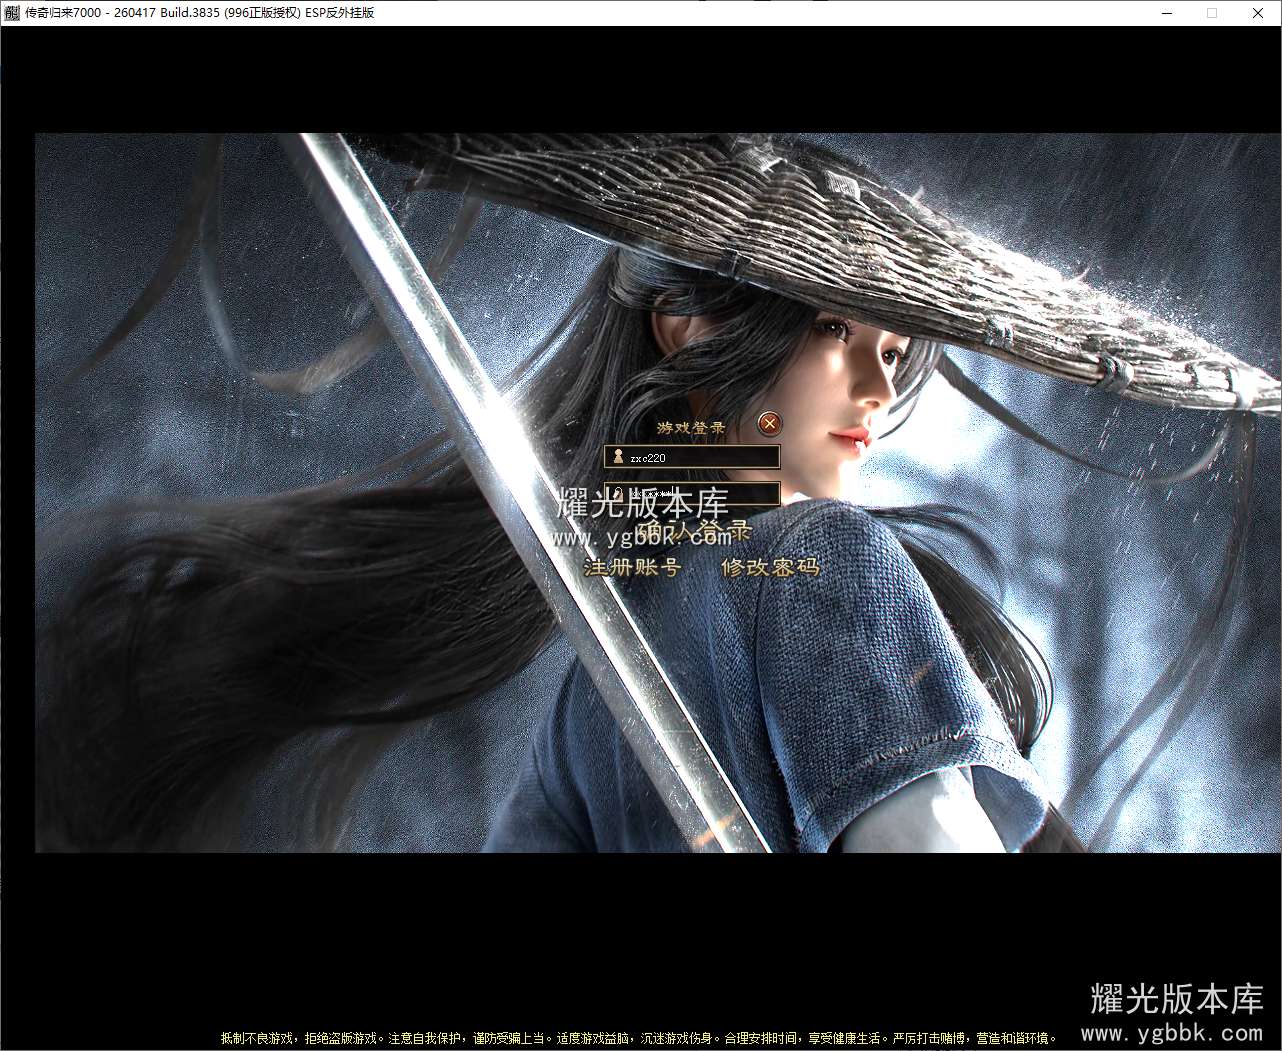Open 注册账号 account registration
Image resolution: width=1282 pixels, height=1051 pixels.
(x=632, y=567)
